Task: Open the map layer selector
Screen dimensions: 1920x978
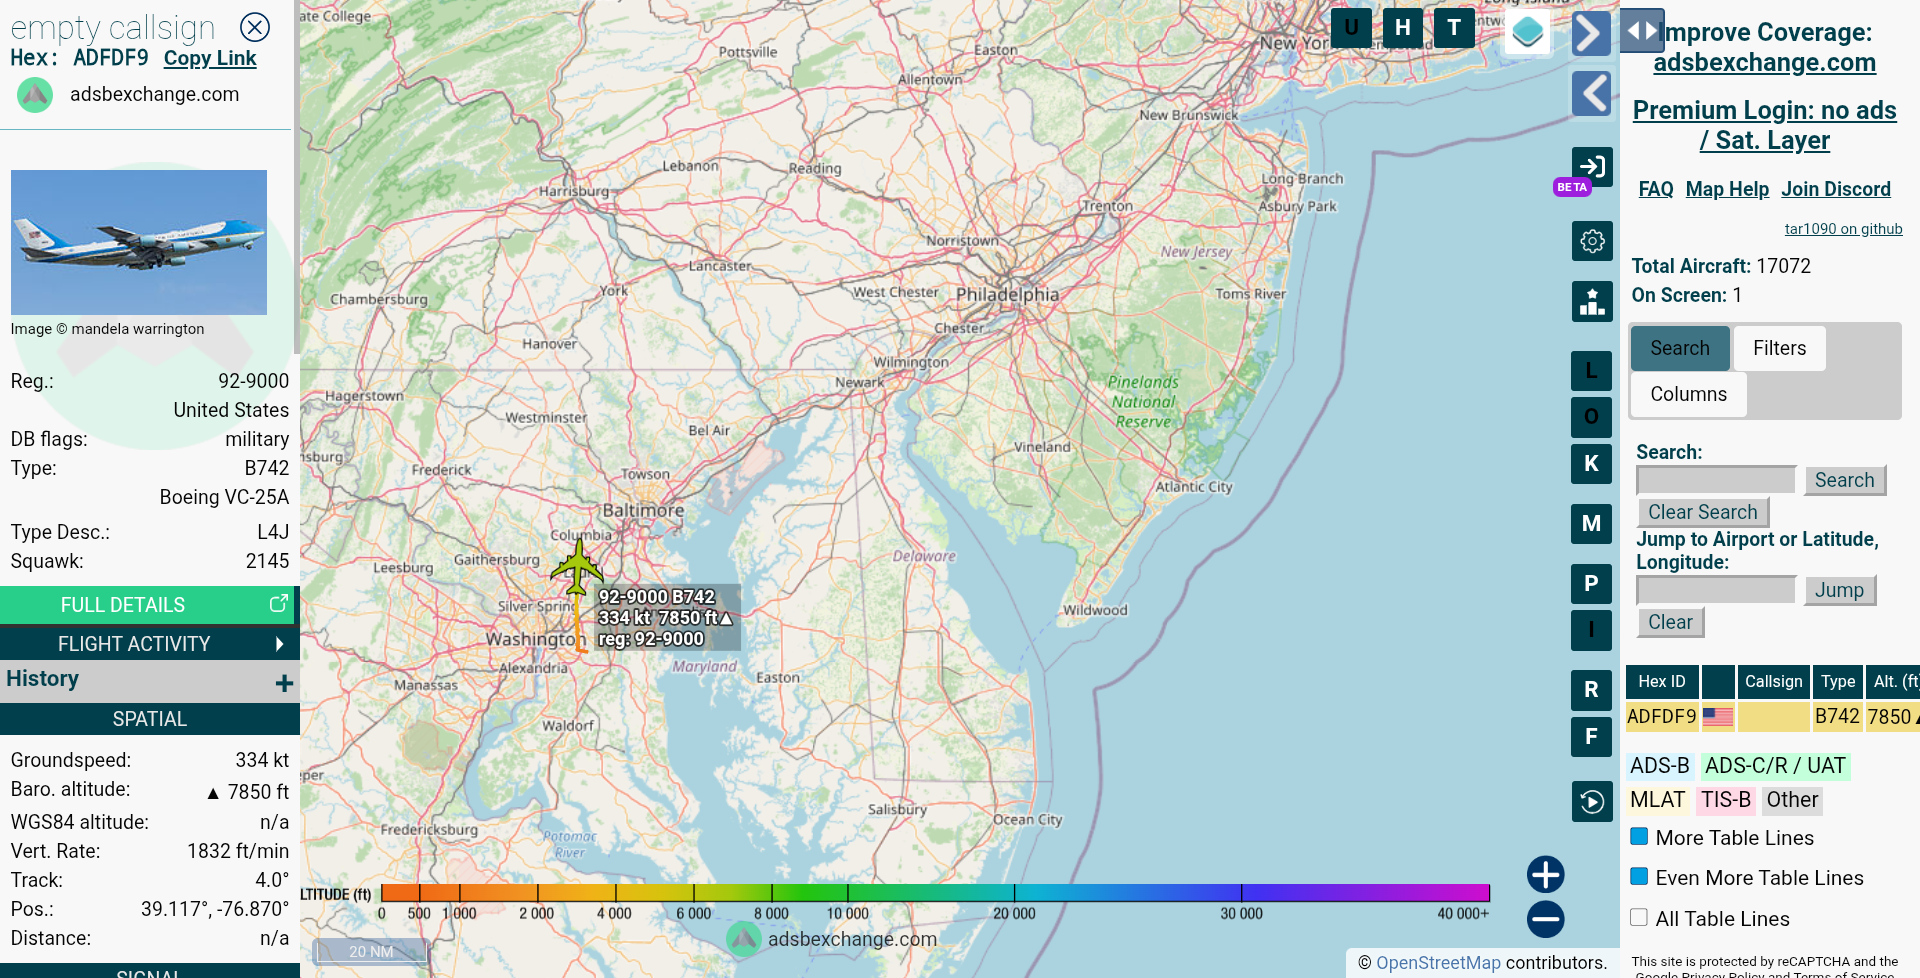Action: [1528, 32]
